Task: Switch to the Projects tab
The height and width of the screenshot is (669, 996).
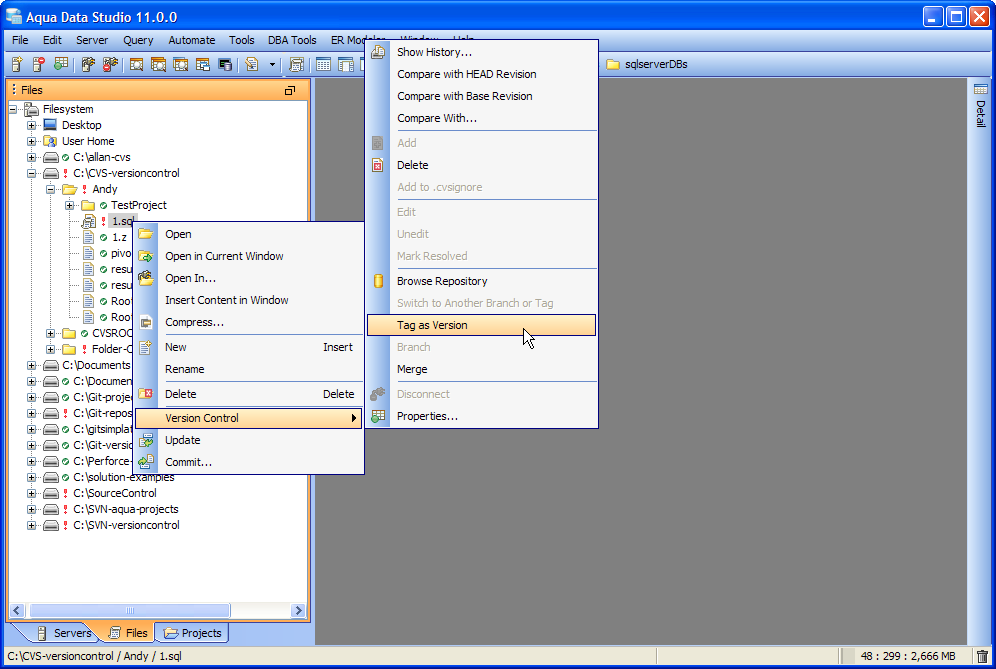Action: coord(193,633)
